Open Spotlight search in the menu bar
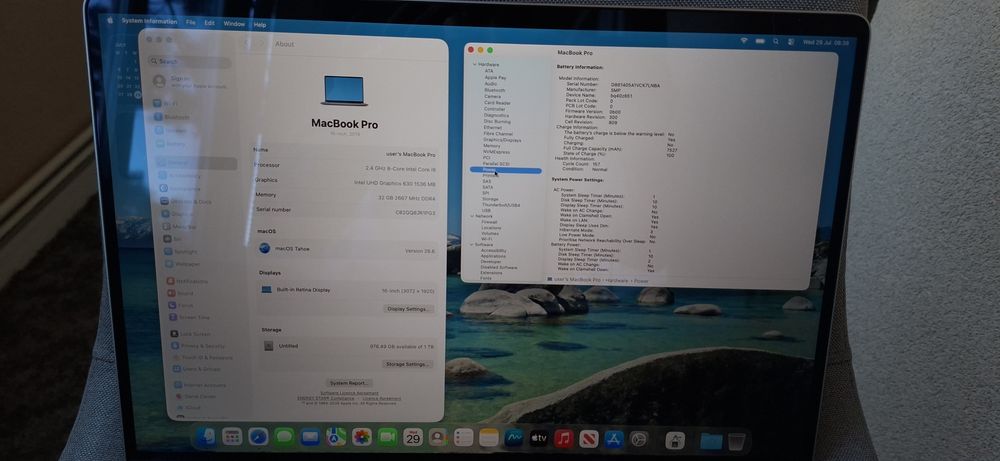1000x461 pixels. pyautogui.click(x=776, y=41)
